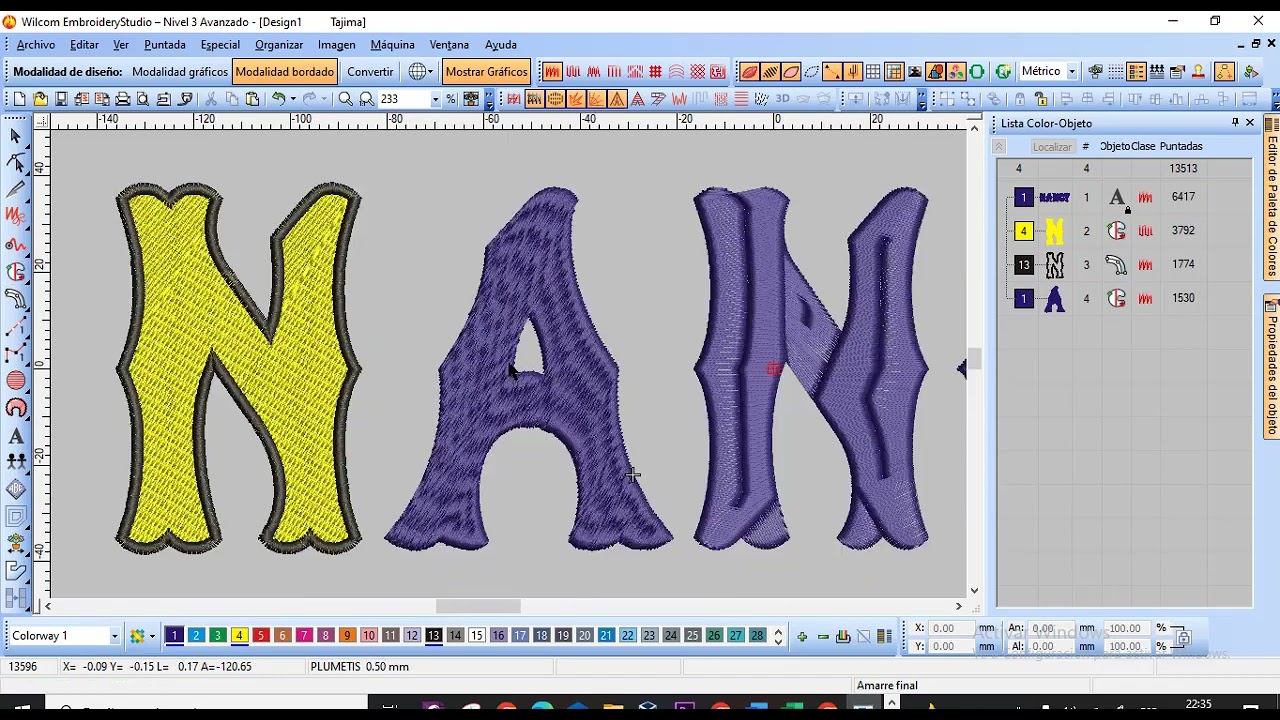
Task: Click the Open design folder icon
Action: 40,99
